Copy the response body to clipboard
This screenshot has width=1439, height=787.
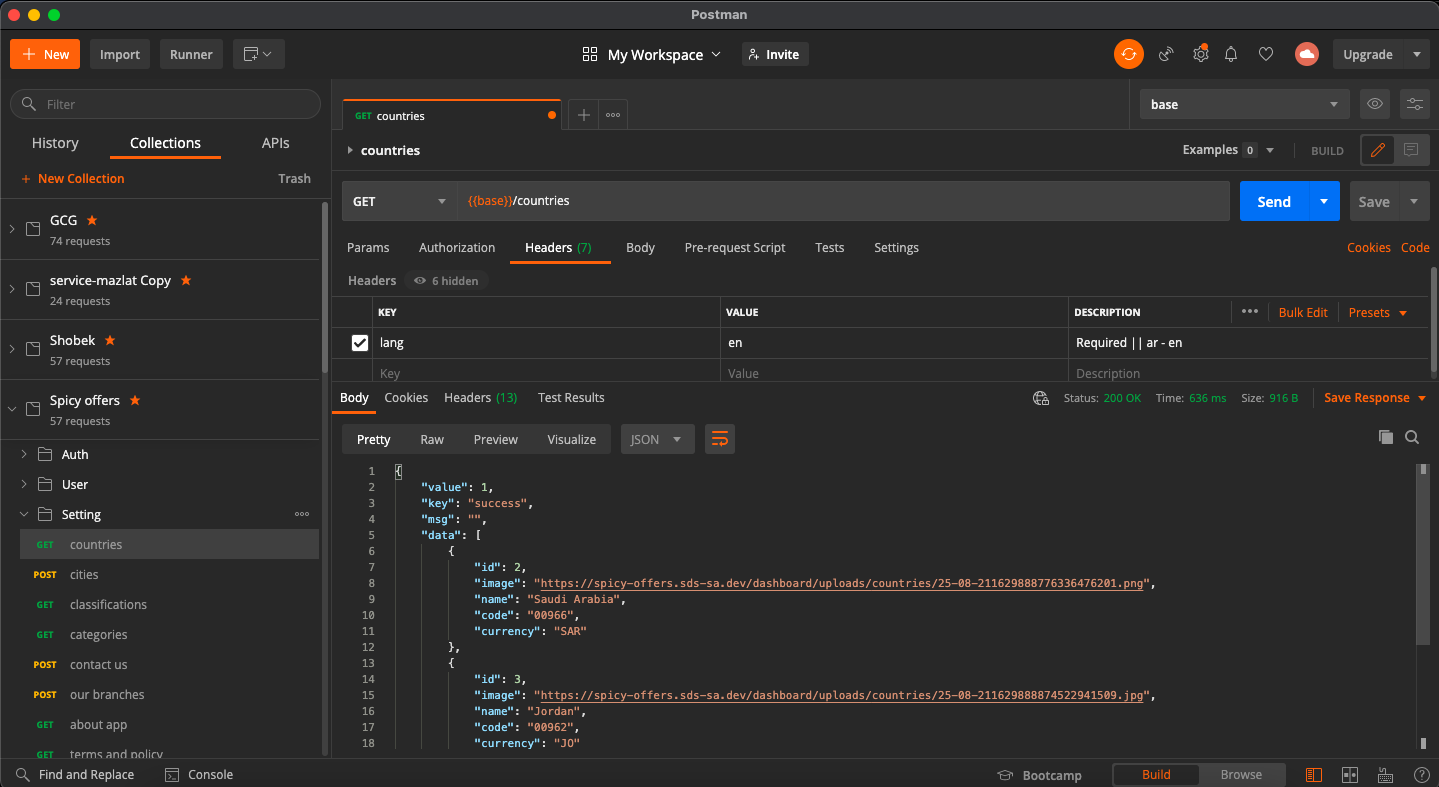[1386, 437]
